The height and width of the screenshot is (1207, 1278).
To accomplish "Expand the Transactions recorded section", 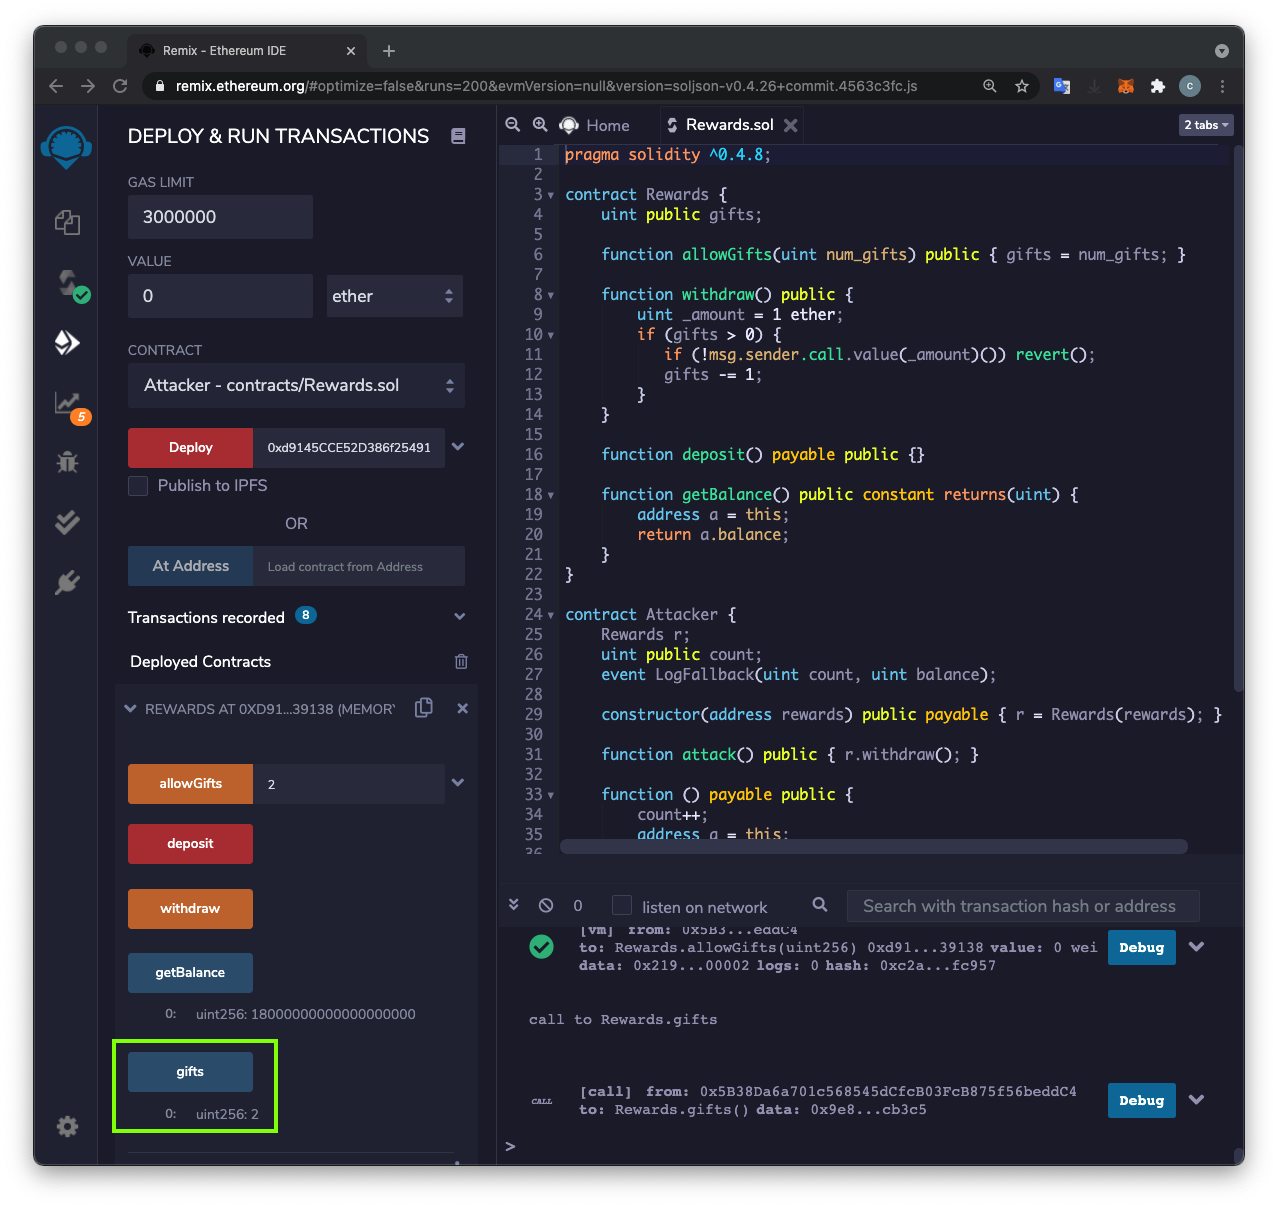I will point(460,617).
